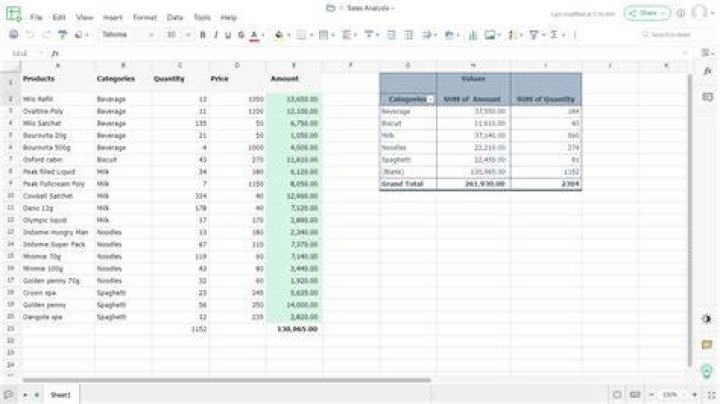The width and height of the screenshot is (720, 404).
Task: Click the contrast theme side icon
Action: coord(707,319)
